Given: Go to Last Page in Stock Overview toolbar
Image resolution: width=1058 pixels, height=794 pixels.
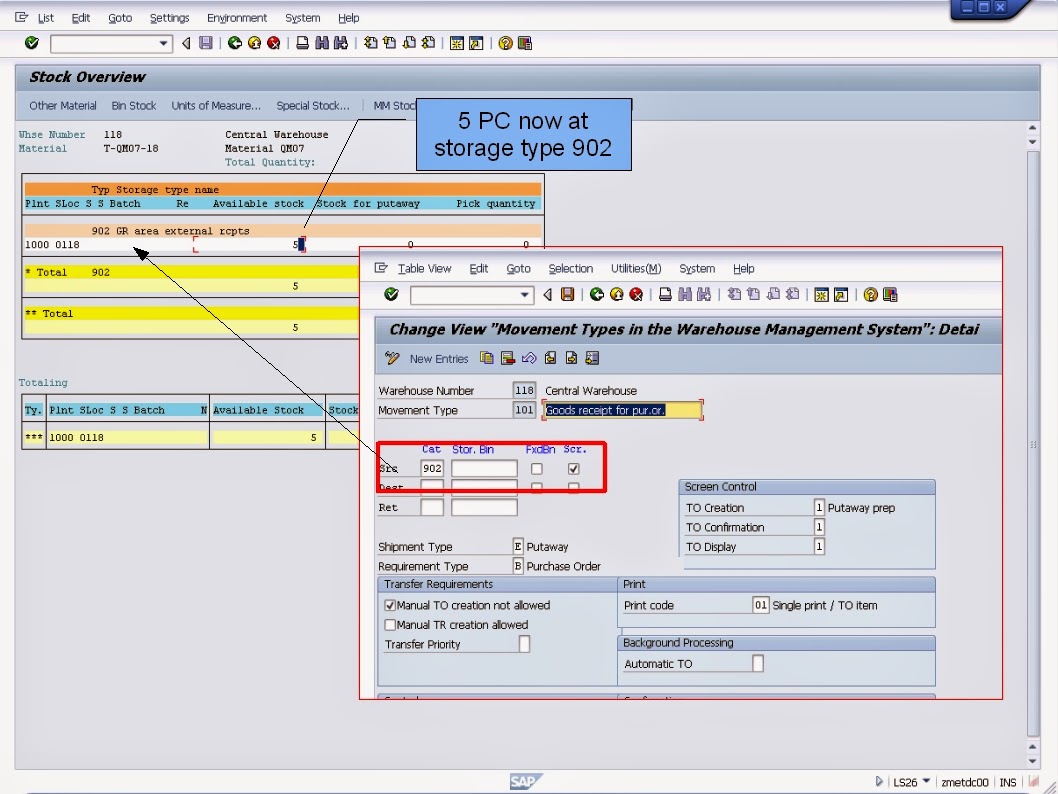Looking at the screenshot, I should (428, 43).
